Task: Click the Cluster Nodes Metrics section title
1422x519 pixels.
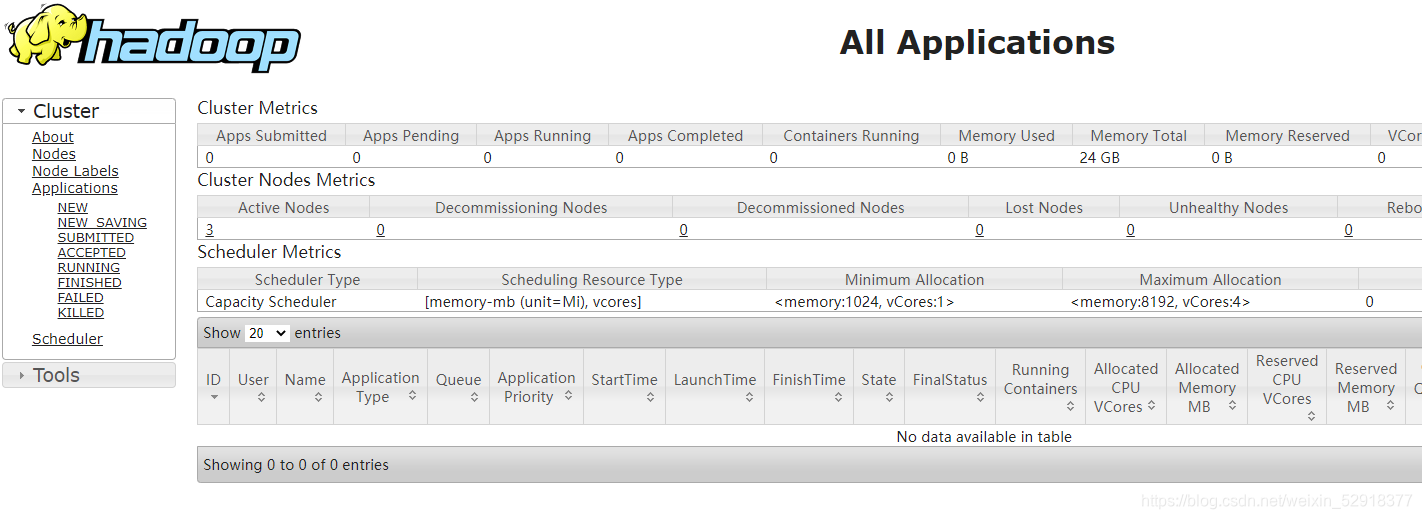Action: [286, 180]
